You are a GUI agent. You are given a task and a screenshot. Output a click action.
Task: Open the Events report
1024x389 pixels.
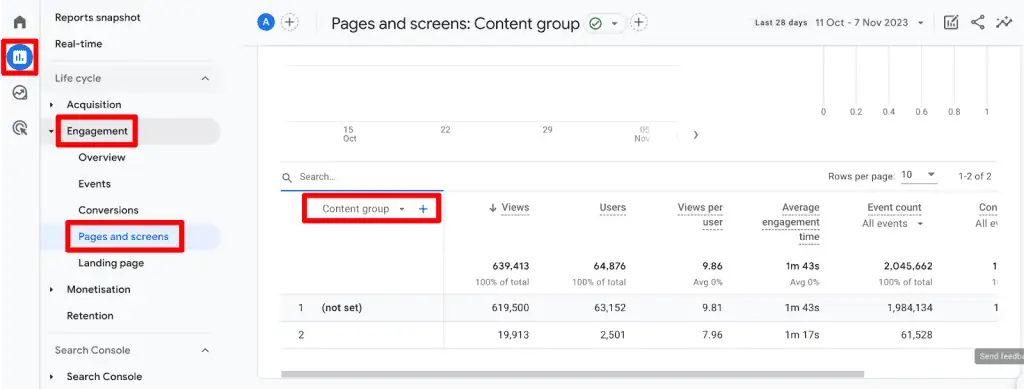click(95, 184)
